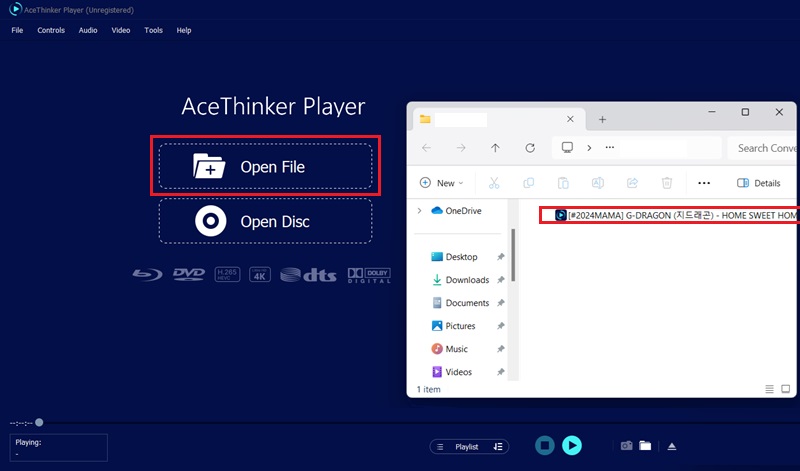Select Pictures in the navigation pane
Image resolution: width=800 pixels, height=471 pixels.
pos(453,326)
